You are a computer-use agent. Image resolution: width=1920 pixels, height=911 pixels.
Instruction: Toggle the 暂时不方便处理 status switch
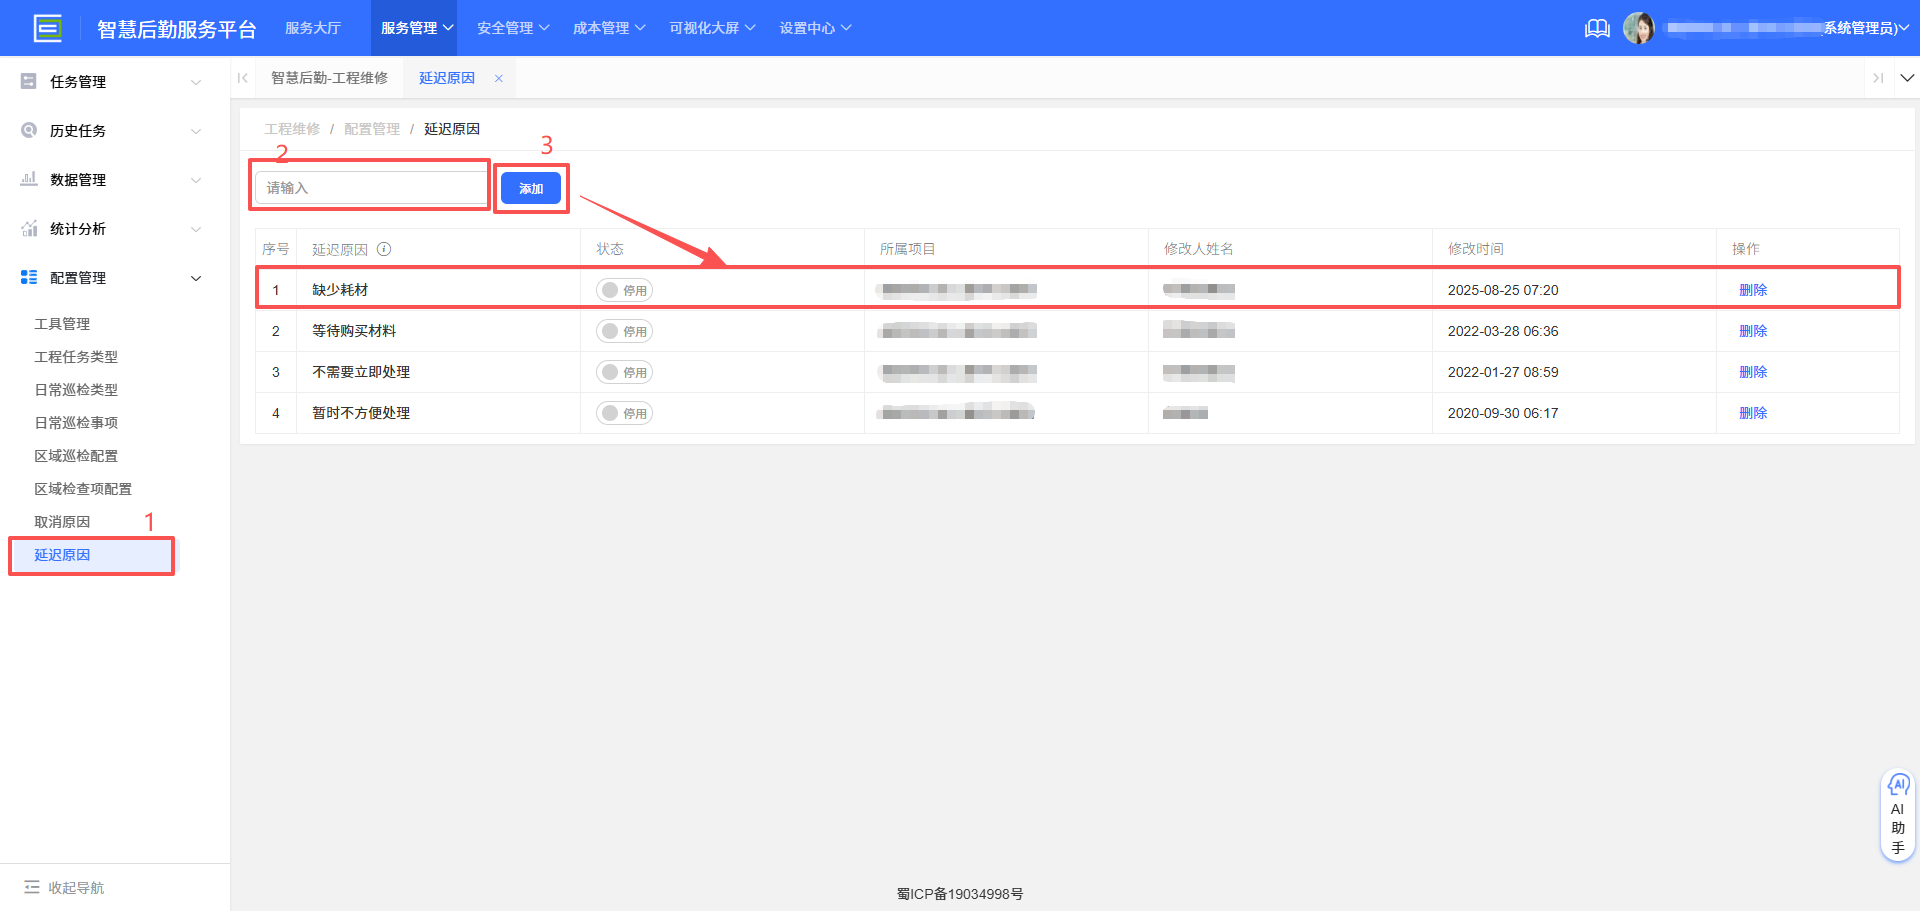click(x=623, y=412)
